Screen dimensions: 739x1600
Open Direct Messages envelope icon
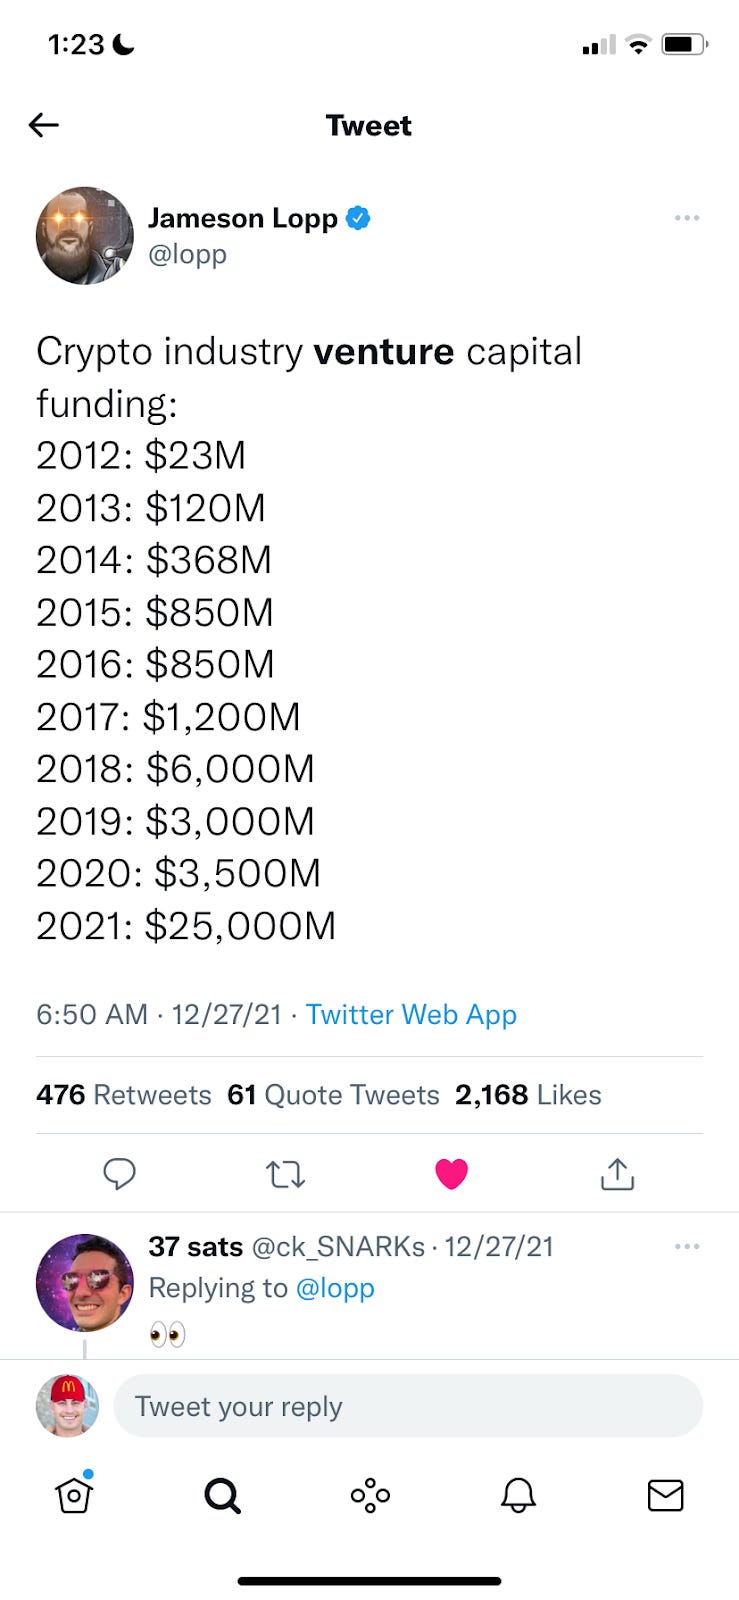[665, 1496]
